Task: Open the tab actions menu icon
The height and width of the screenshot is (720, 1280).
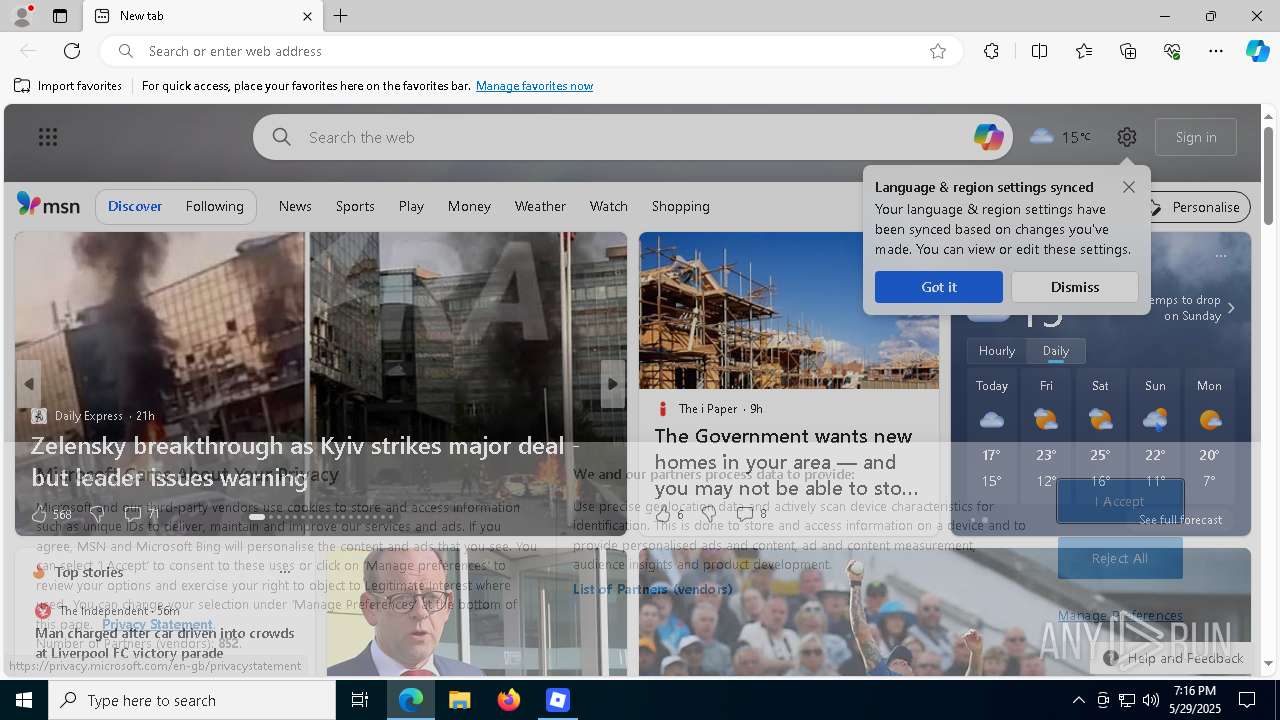Action: coord(60,16)
